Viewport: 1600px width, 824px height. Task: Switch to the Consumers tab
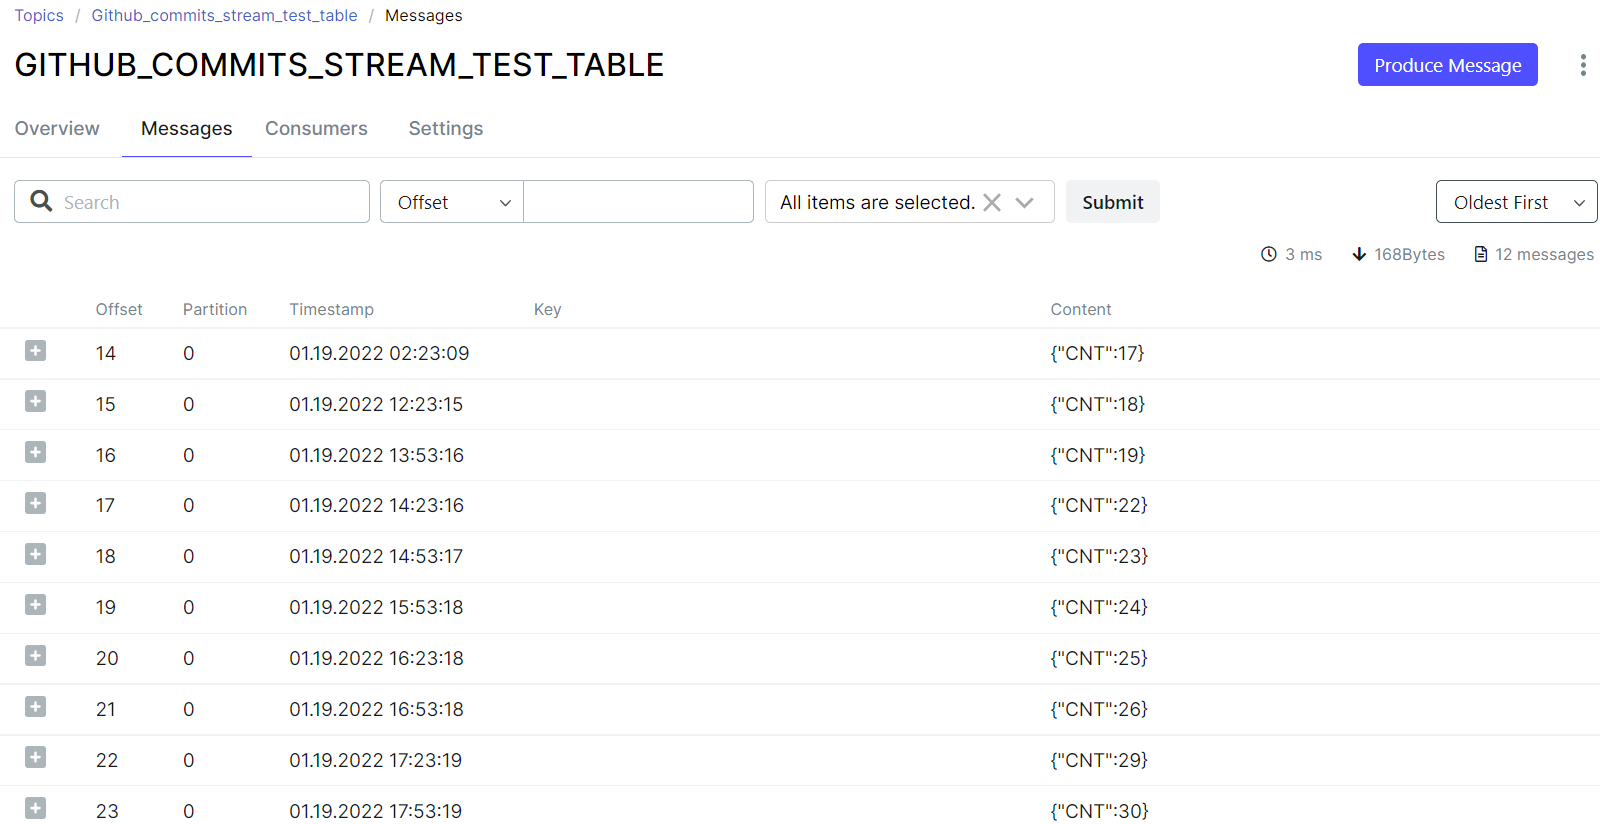pyautogui.click(x=316, y=128)
